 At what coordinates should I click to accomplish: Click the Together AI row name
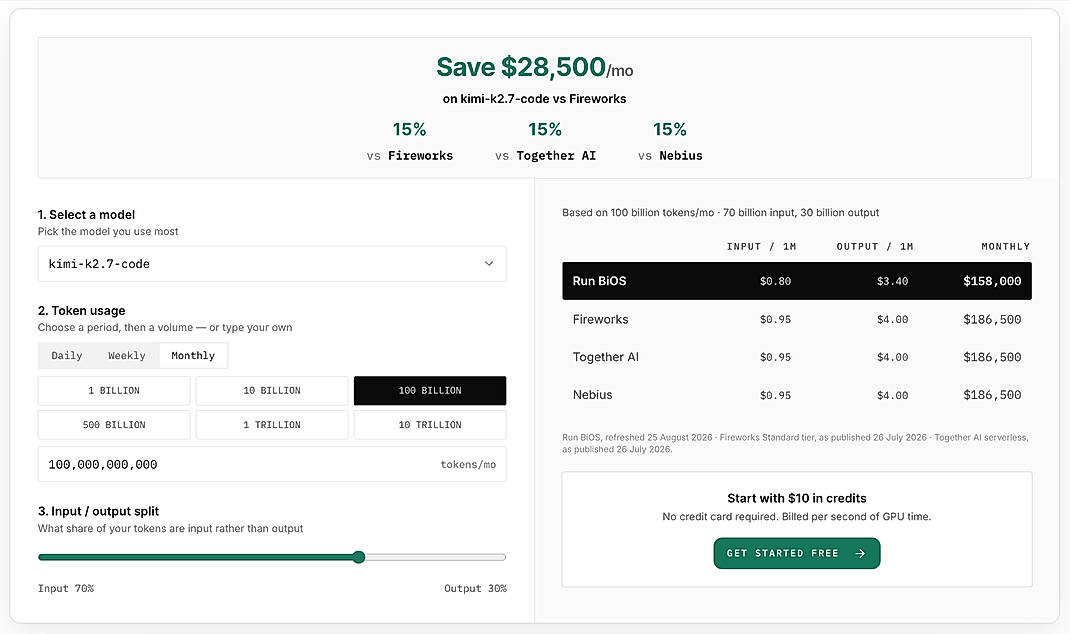click(605, 357)
